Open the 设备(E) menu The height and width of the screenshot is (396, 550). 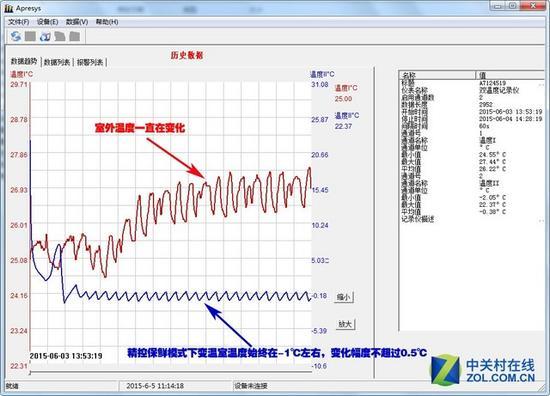47,22
